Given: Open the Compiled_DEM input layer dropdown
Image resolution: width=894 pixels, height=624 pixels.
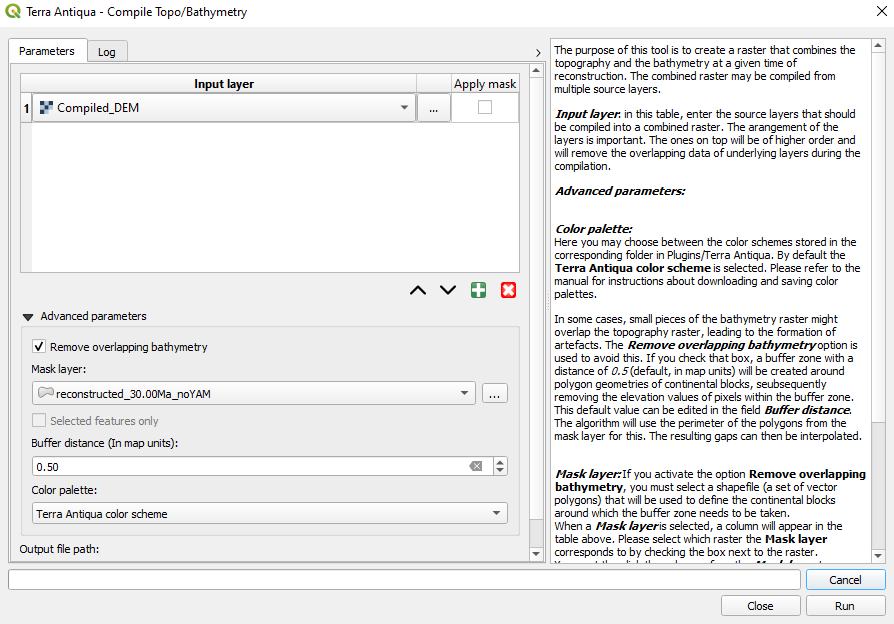Looking at the screenshot, I should pos(404,108).
